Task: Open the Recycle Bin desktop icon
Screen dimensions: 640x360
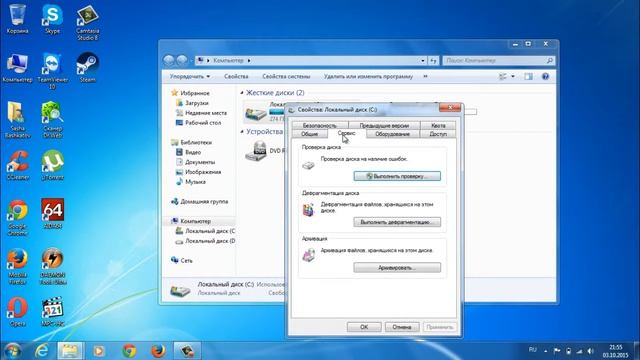Action: coord(18,19)
